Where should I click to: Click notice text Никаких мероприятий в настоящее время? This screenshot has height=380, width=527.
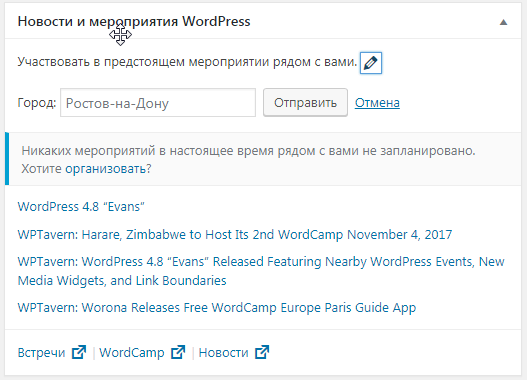point(248,151)
